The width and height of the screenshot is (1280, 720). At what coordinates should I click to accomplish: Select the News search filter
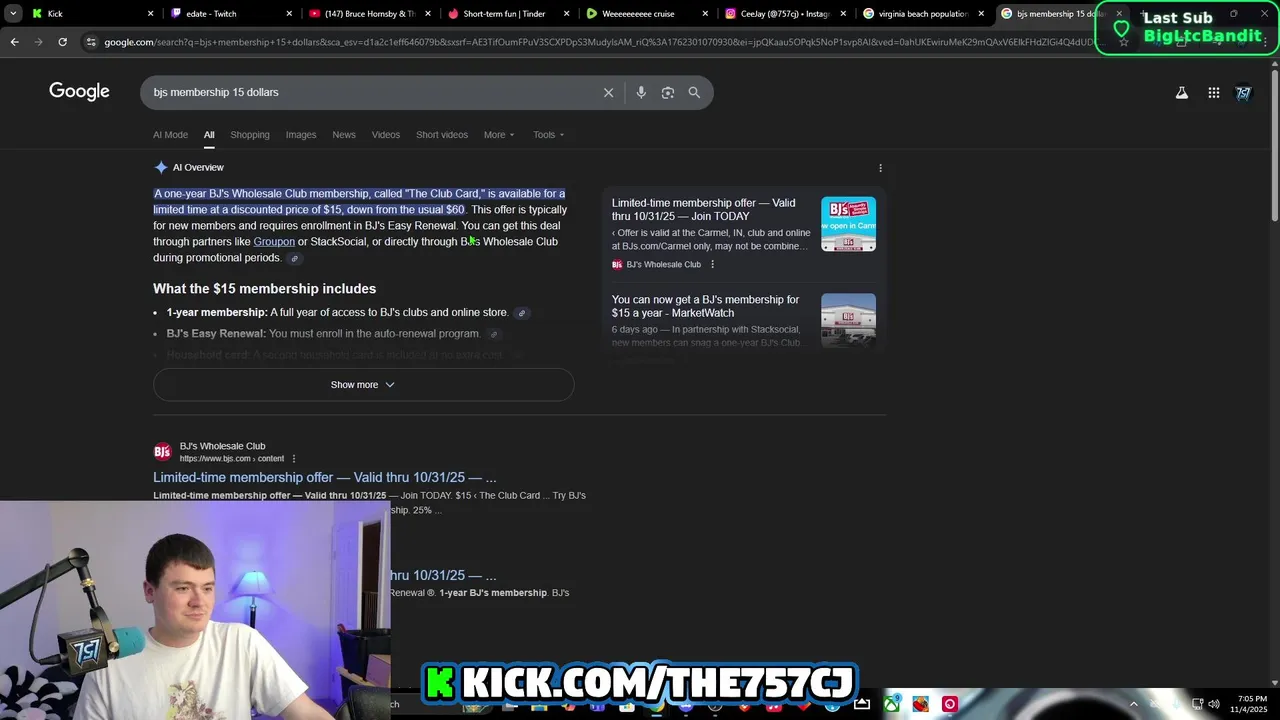pyautogui.click(x=344, y=135)
